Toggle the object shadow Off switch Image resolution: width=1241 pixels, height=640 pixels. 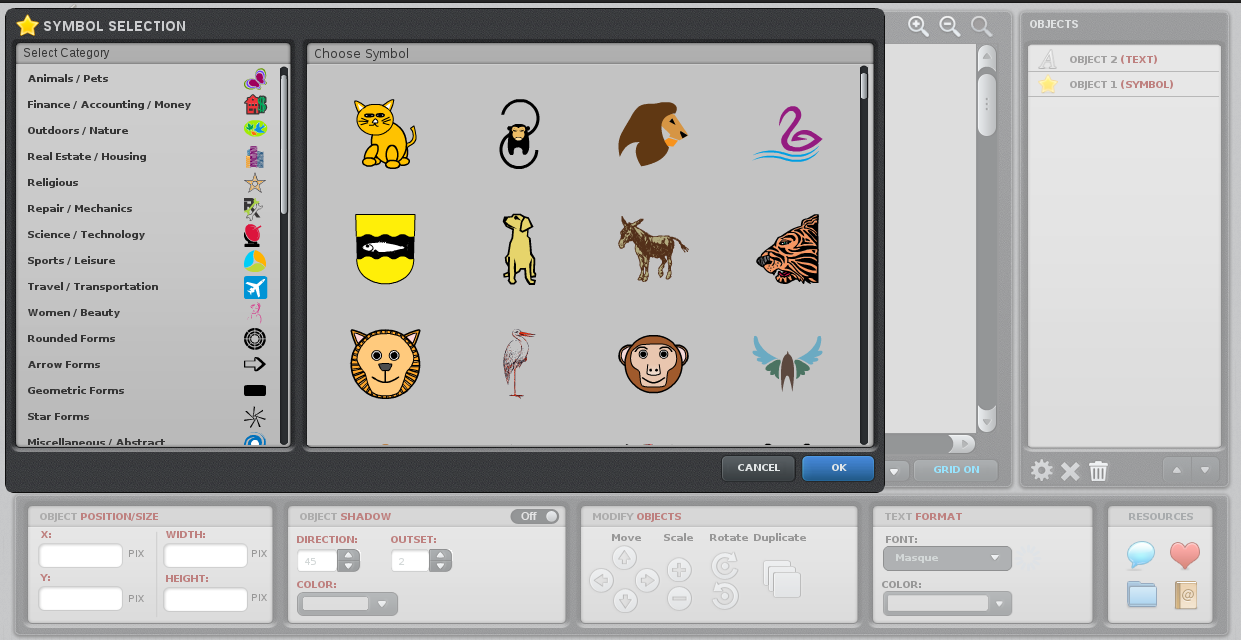pyautogui.click(x=535, y=516)
